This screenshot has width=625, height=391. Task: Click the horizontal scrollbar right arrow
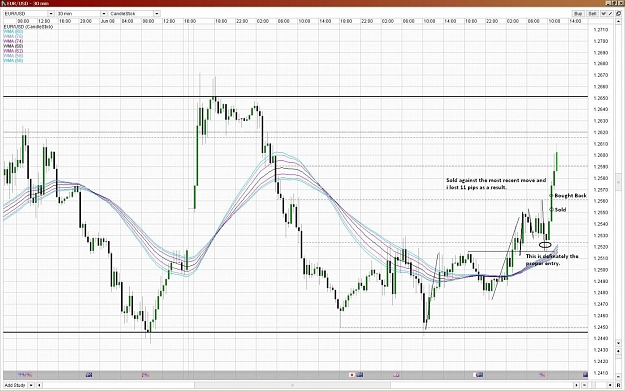[x=576, y=385]
